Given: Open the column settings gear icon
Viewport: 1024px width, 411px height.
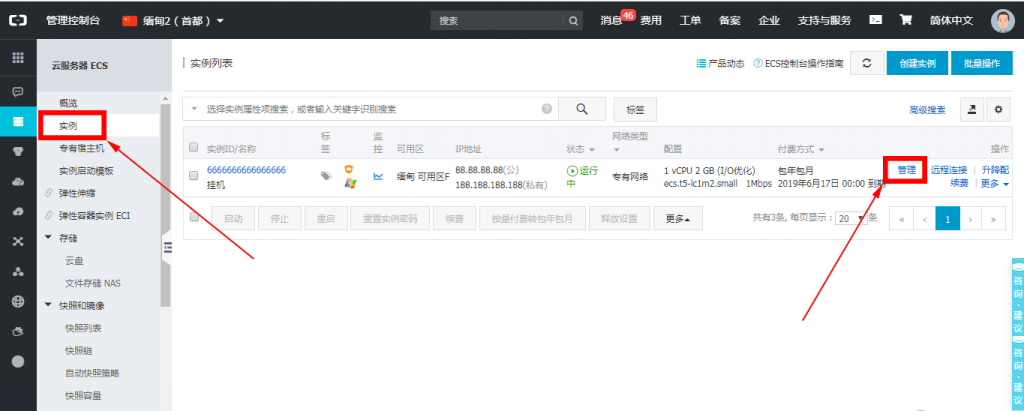Looking at the screenshot, I should point(998,110).
